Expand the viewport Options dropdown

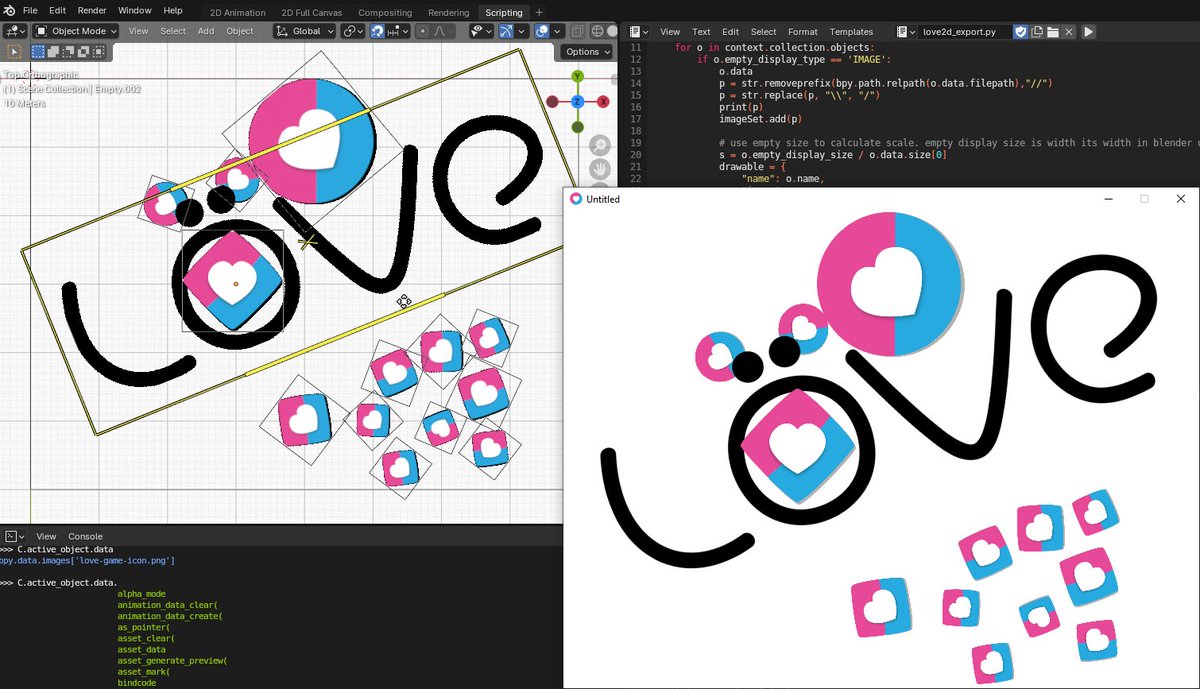[584, 51]
